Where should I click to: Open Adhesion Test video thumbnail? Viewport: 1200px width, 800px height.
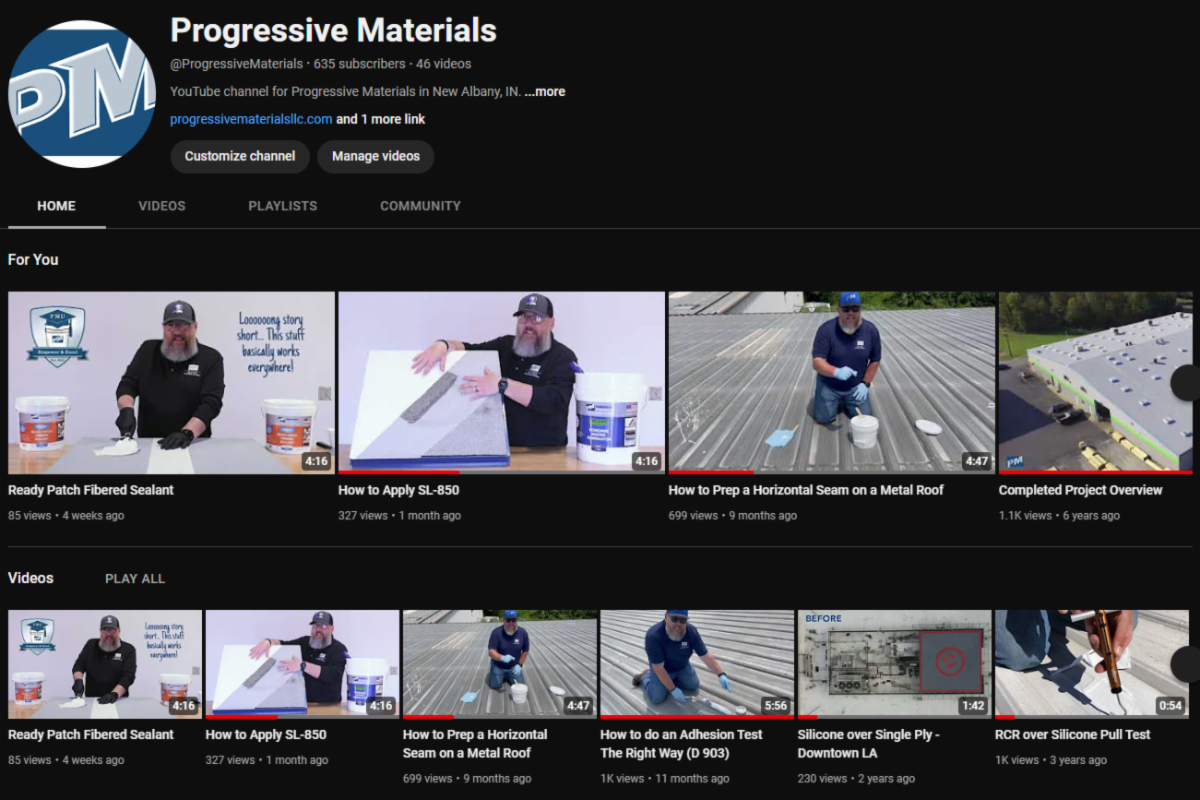click(x=697, y=665)
